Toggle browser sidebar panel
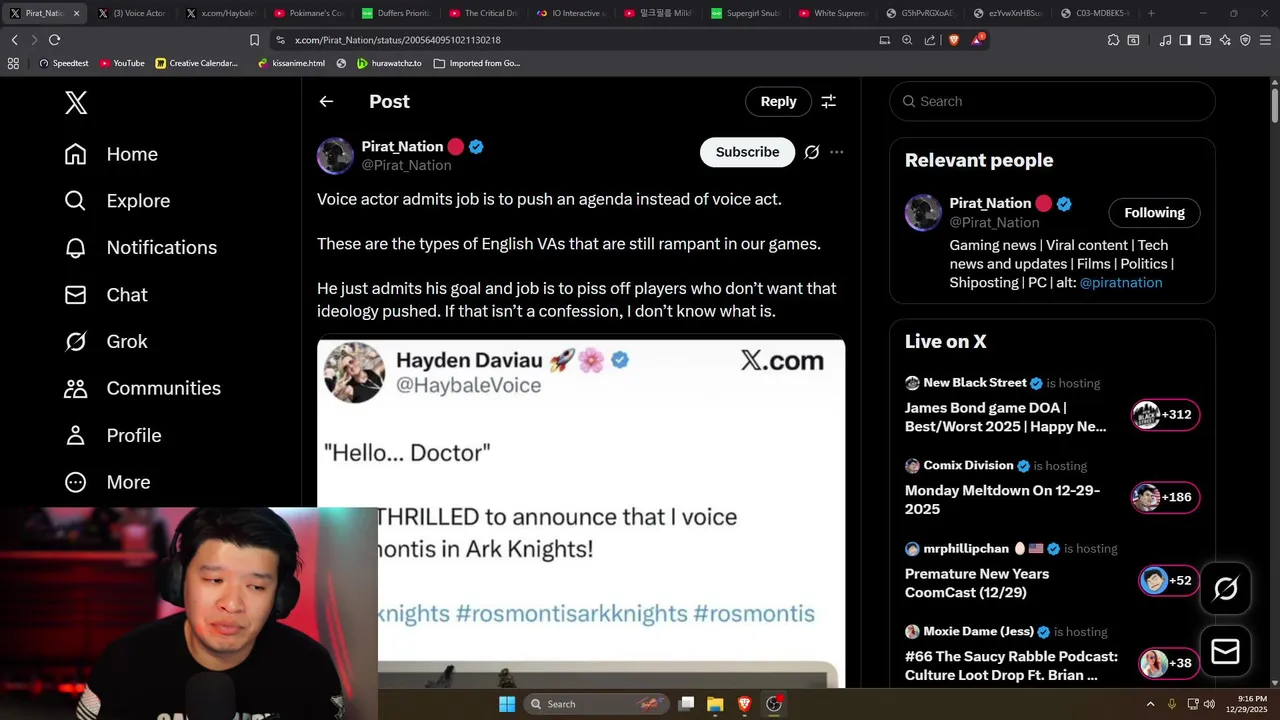The width and height of the screenshot is (1280, 720). (x=1185, y=40)
